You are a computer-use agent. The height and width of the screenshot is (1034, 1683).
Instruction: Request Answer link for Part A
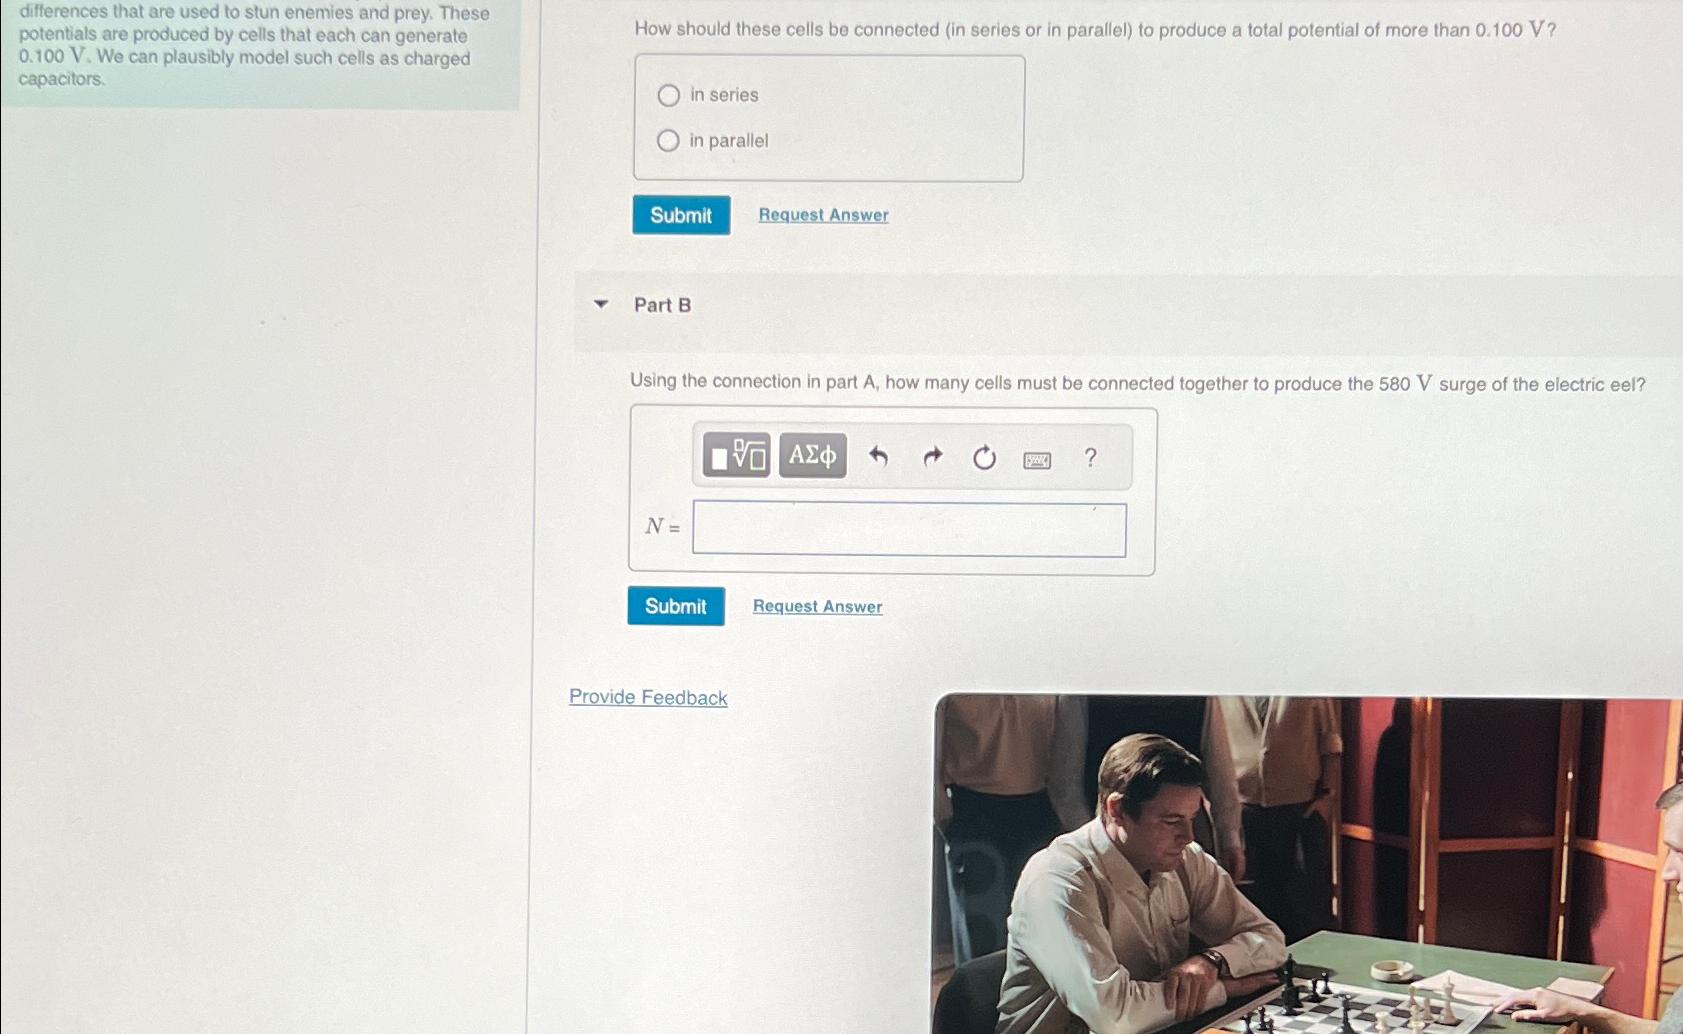tap(823, 215)
